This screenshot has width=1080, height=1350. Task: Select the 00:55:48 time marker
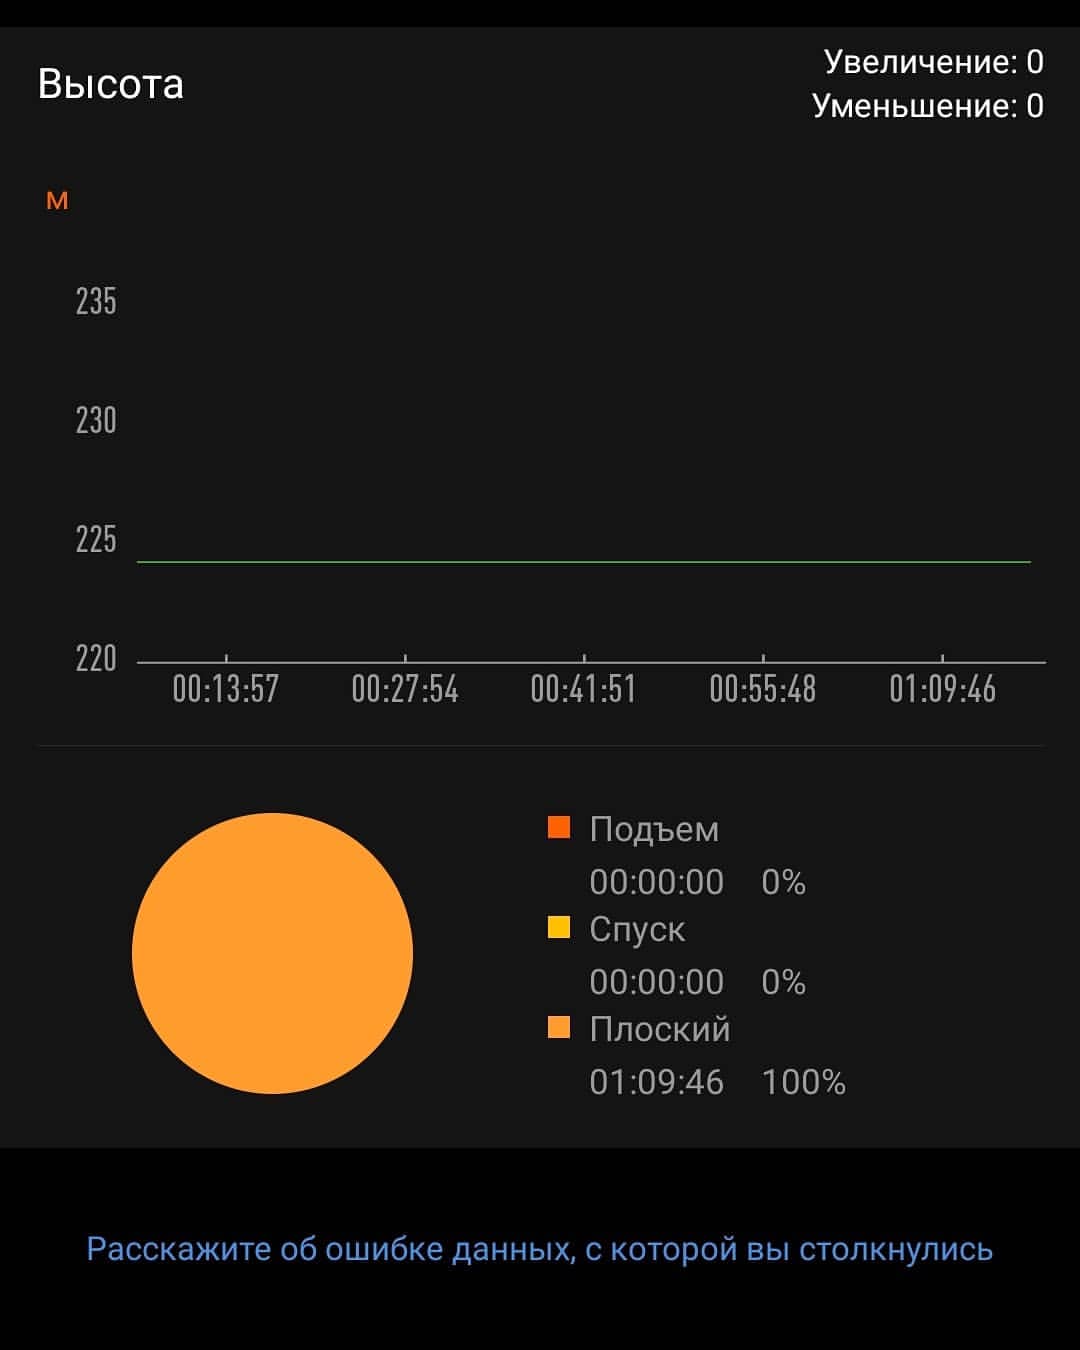coord(763,689)
